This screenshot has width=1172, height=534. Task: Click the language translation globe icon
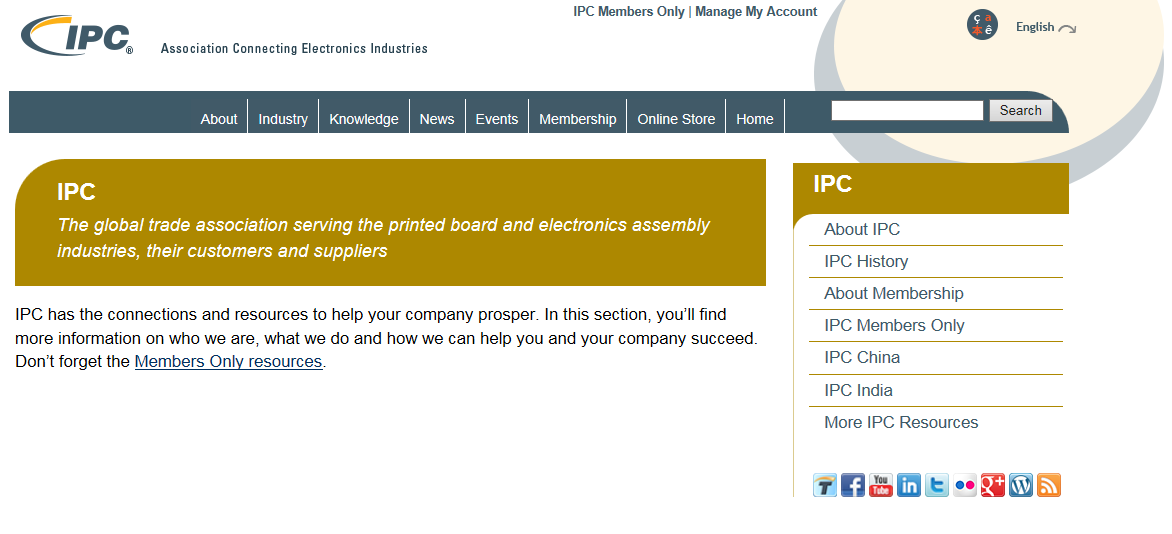coord(981,25)
